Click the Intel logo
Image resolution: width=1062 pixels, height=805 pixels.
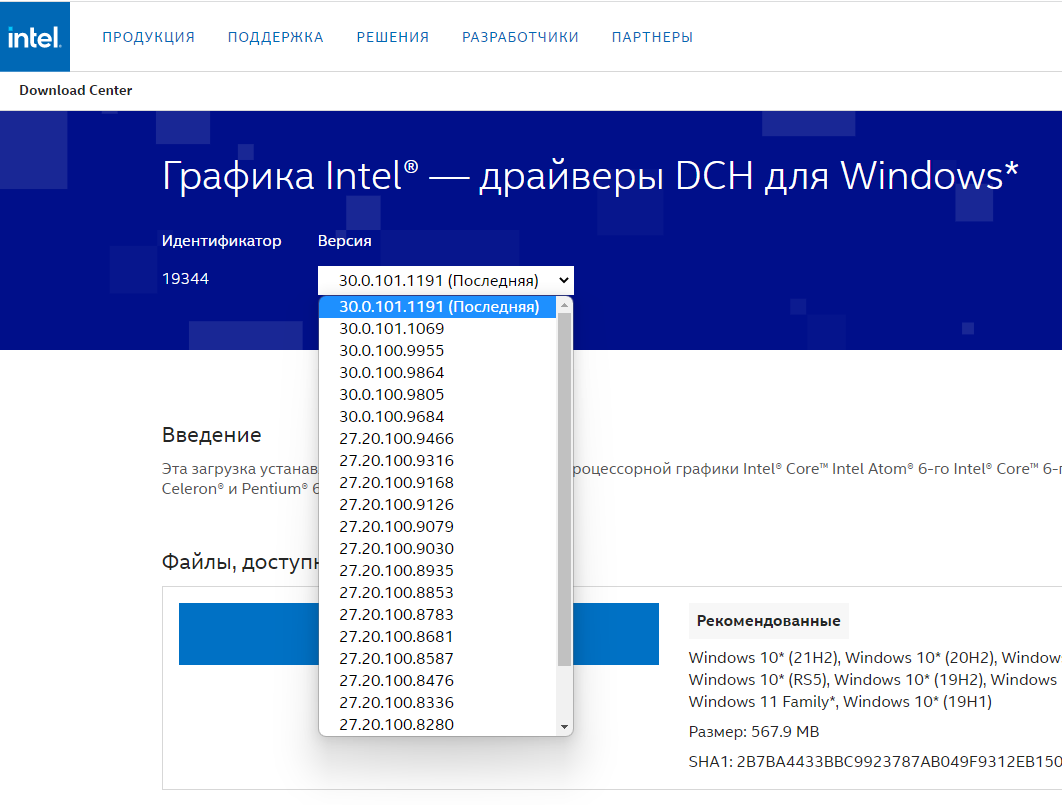[35, 37]
